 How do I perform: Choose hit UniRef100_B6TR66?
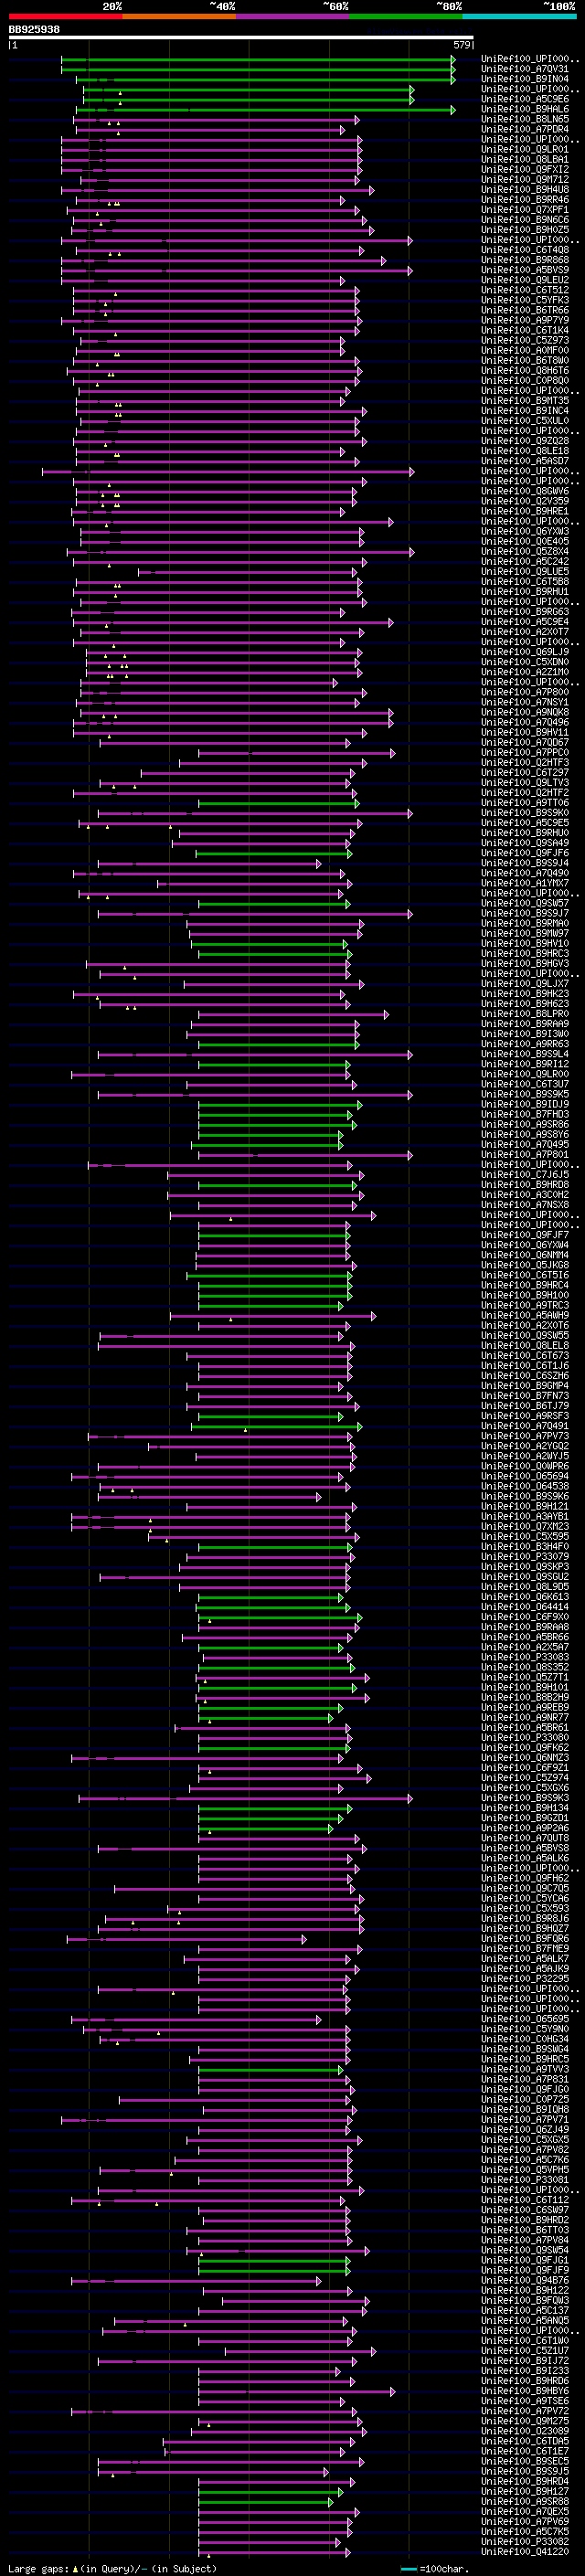(x=525, y=310)
